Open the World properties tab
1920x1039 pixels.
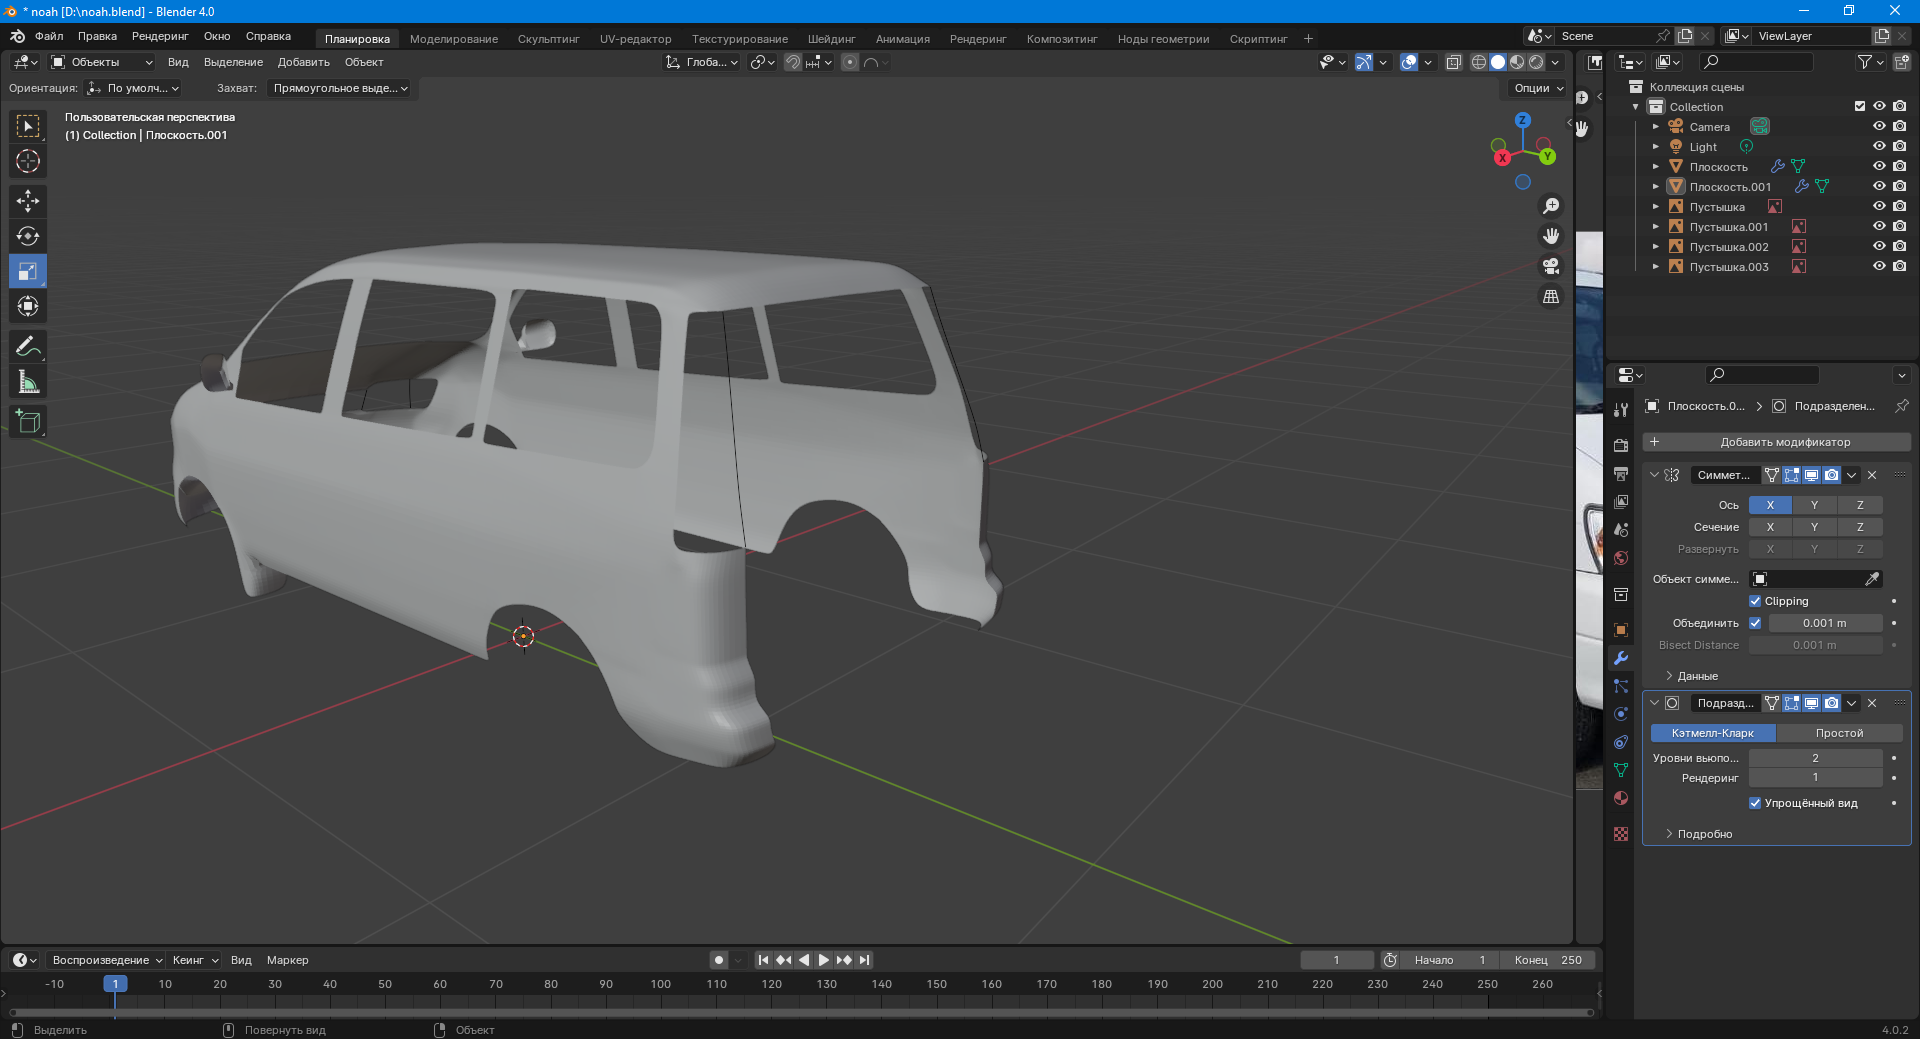[x=1621, y=558]
